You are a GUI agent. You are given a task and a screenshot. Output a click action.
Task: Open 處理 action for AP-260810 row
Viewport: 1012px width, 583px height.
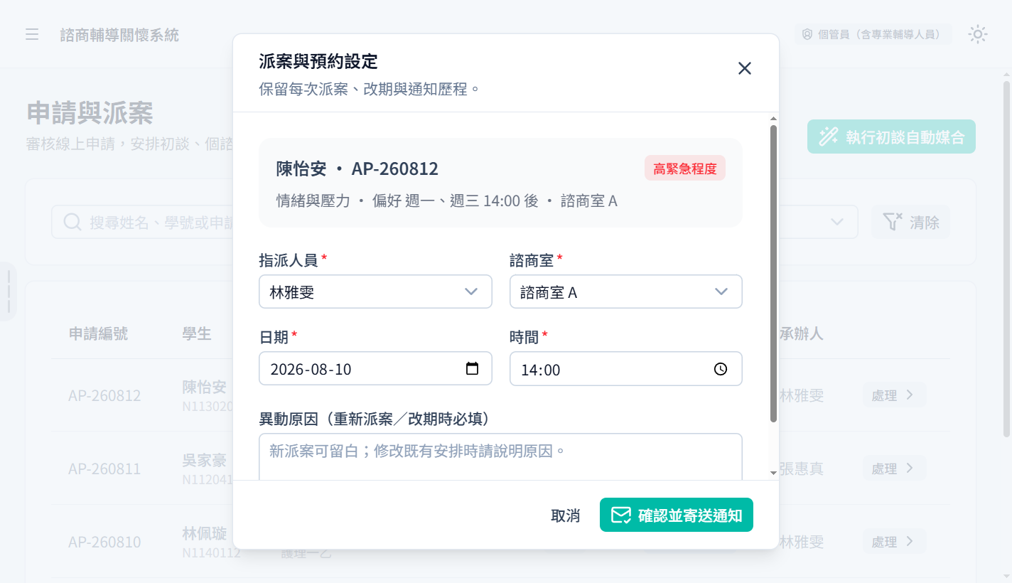pyautogui.click(x=893, y=542)
